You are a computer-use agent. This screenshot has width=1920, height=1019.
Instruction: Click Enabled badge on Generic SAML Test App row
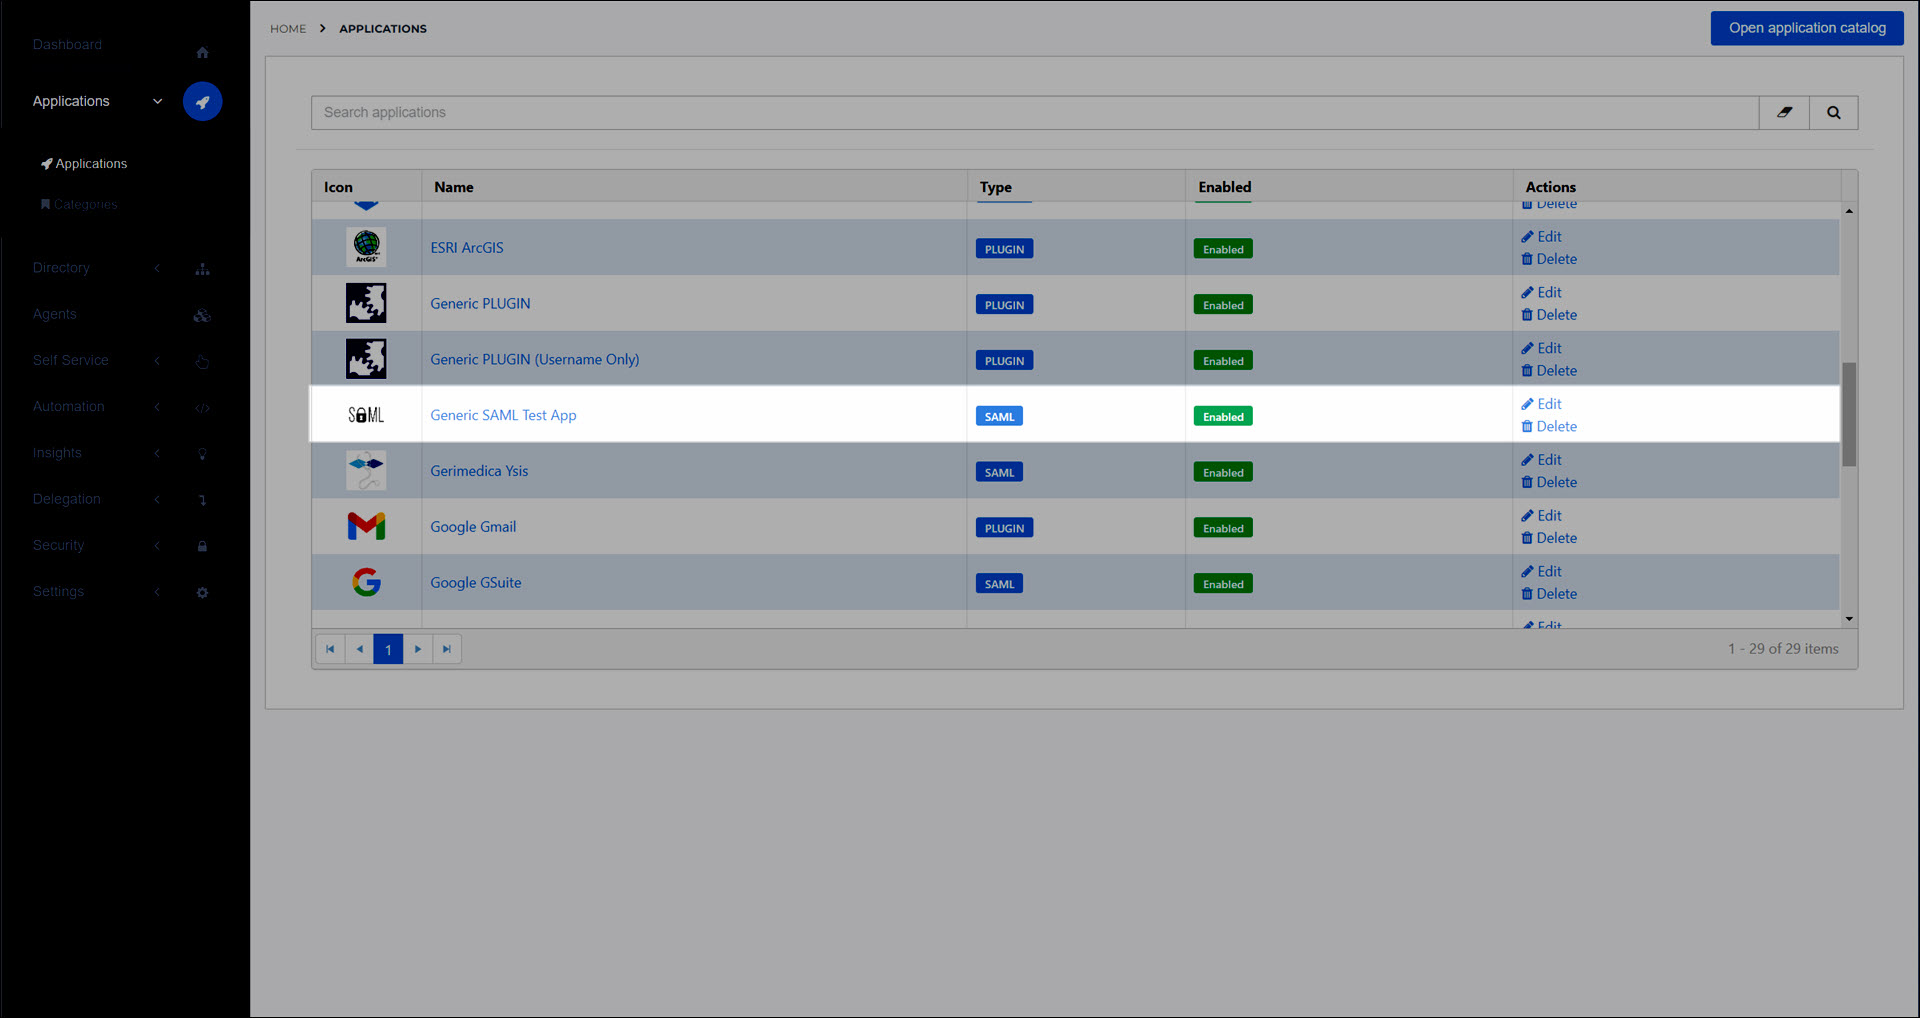tap(1223, 417)
